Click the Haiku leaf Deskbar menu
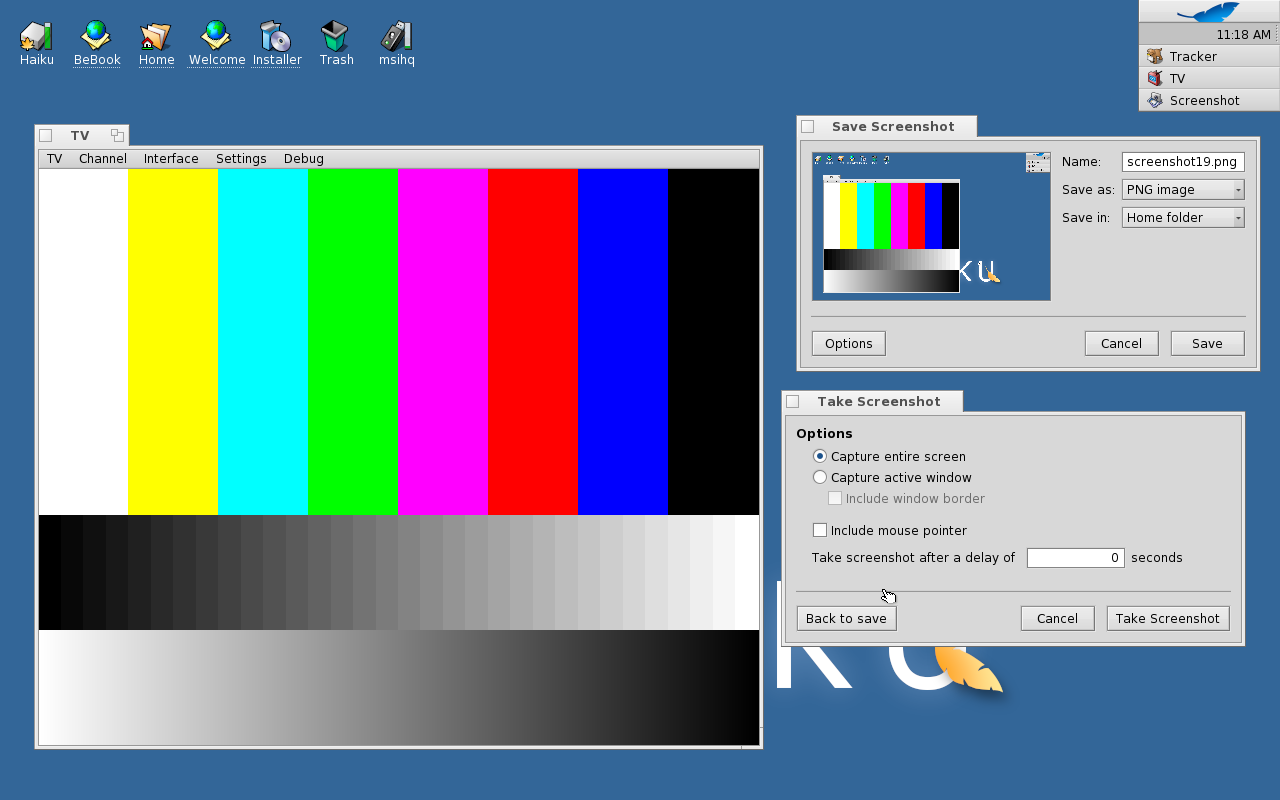The image size is (1280, 800). tap(1208, 12)
